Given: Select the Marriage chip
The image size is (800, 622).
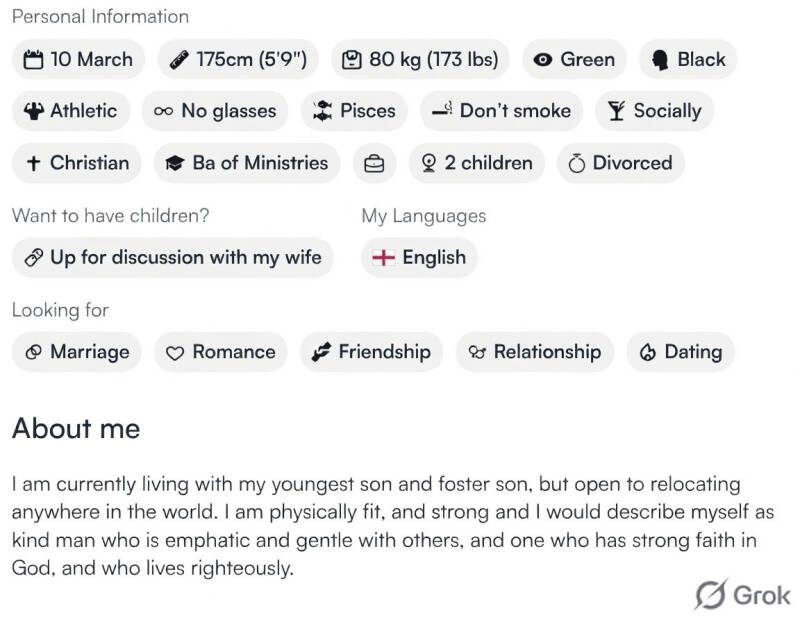Looking at the screenshot, I should click(77, 352).
